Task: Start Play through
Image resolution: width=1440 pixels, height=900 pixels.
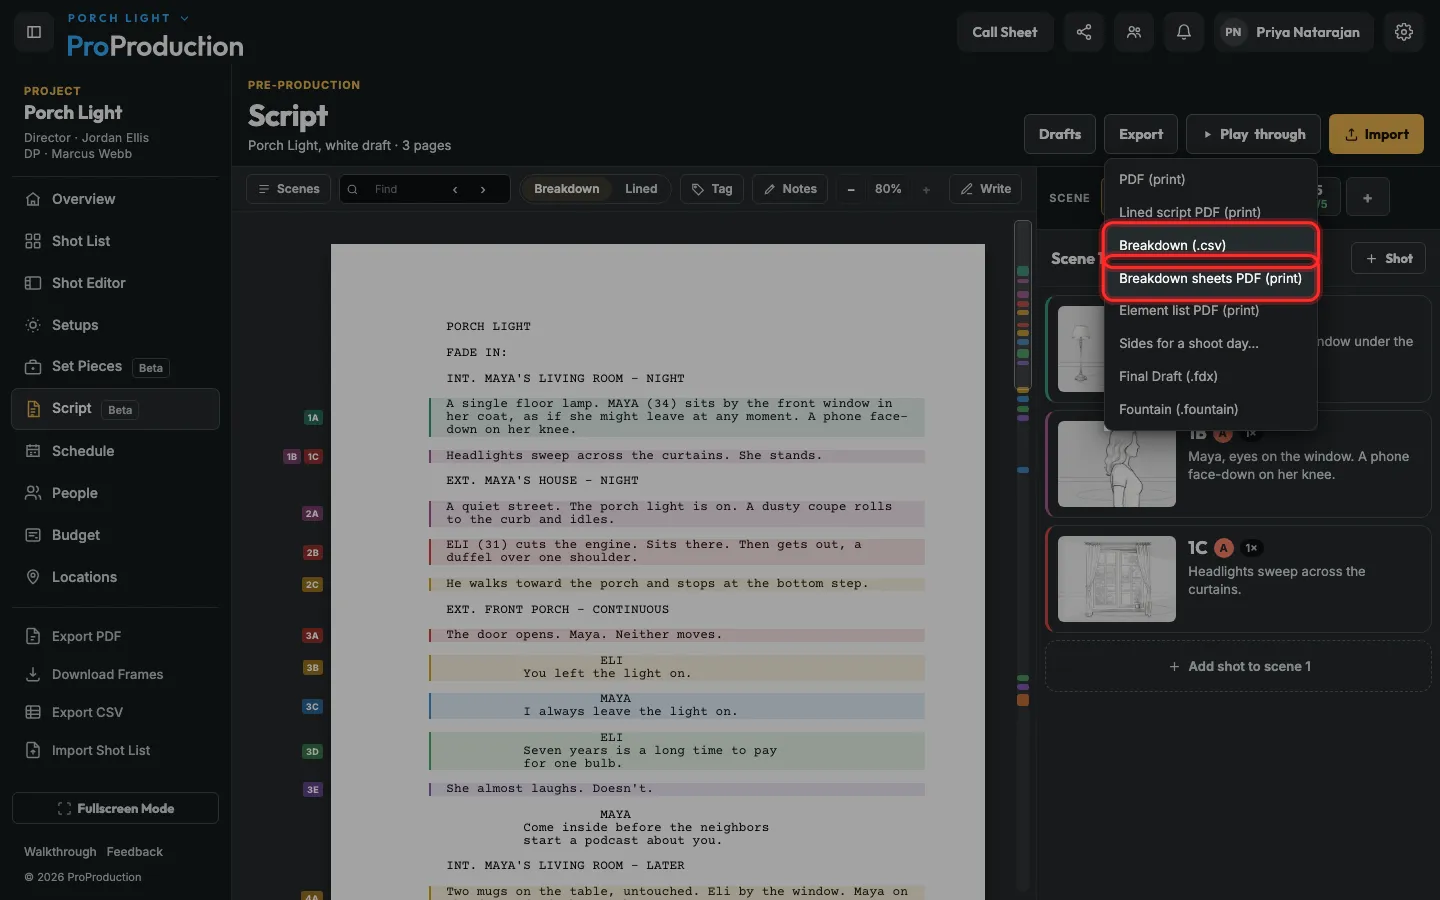Action: (1253, 134)
